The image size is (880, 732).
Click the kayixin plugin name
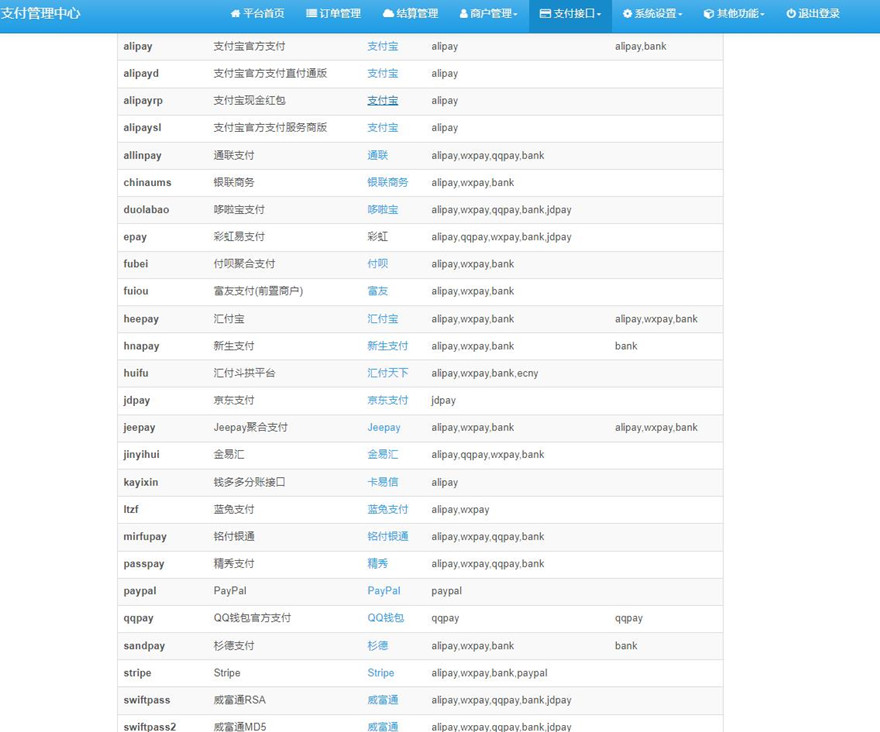click(x=141, y=482)
